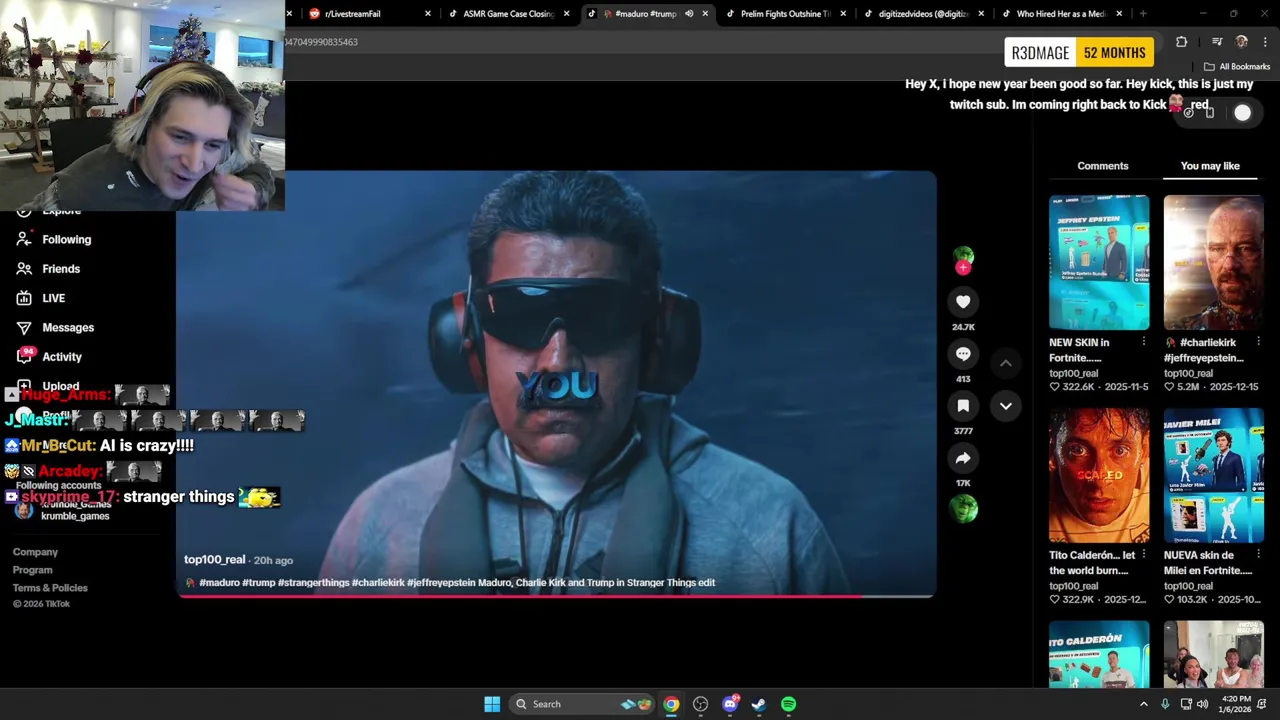Open the Program footer link
The image size is (1280, 720).
32,570
